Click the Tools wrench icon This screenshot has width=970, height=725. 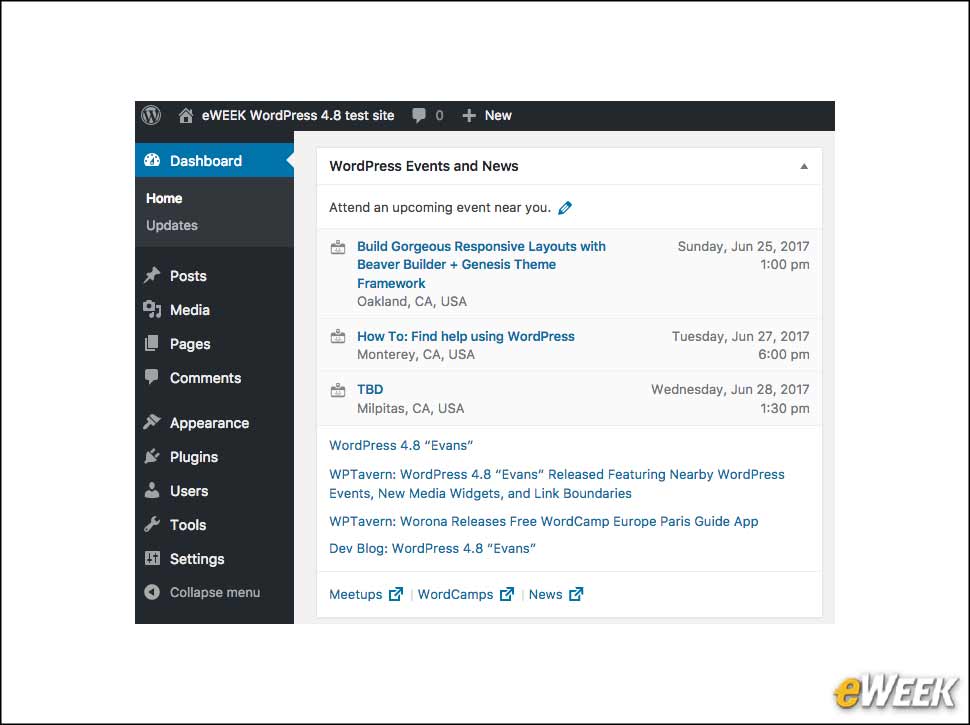[x=152, y=524]
